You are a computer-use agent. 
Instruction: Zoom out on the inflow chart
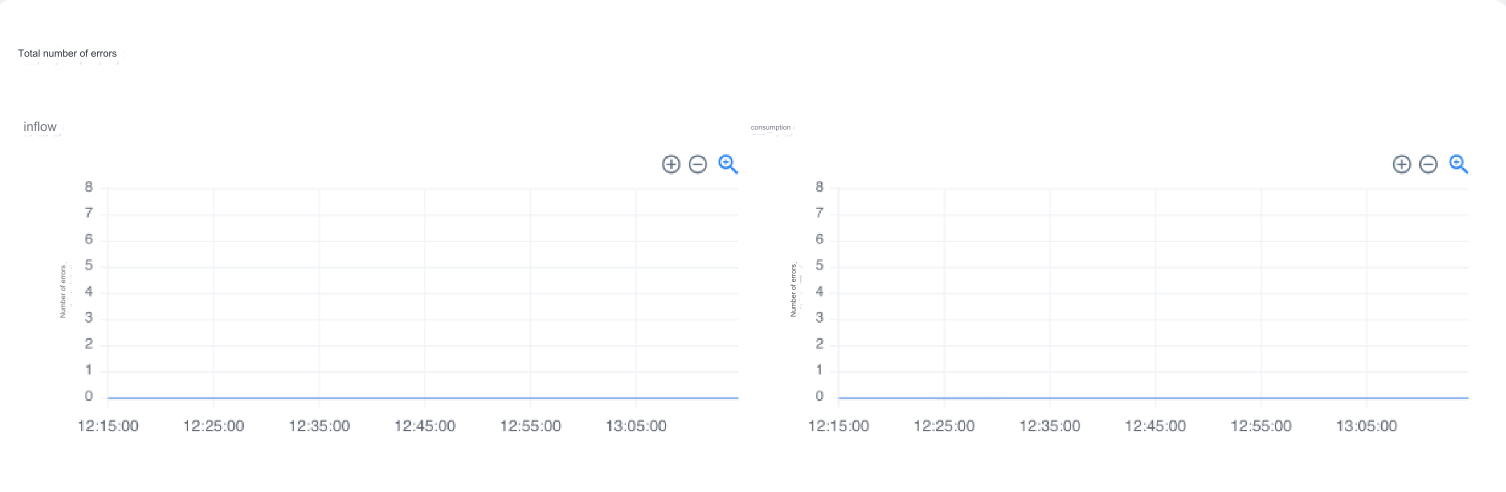click(698, 164)
